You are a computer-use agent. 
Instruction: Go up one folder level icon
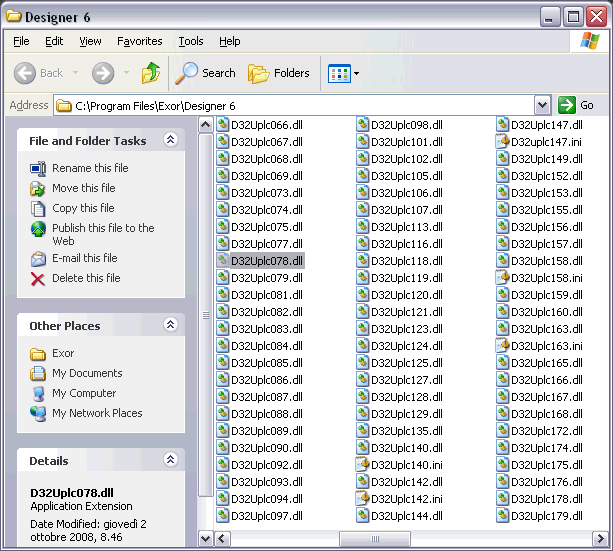(151, 73)
